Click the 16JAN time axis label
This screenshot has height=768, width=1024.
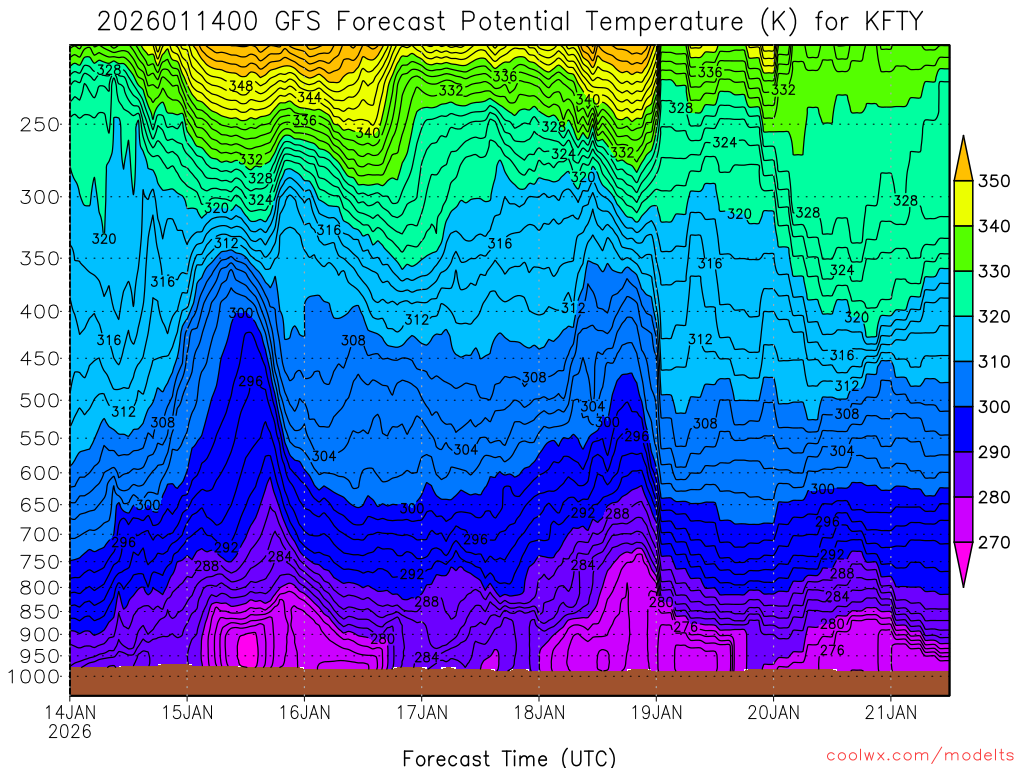coord(304,712)
